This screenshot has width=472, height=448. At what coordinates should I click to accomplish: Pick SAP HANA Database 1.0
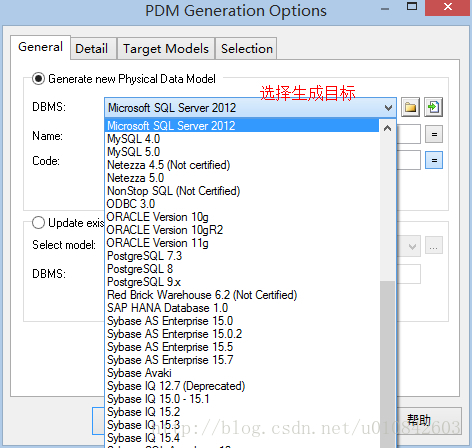tap(242, 308)
